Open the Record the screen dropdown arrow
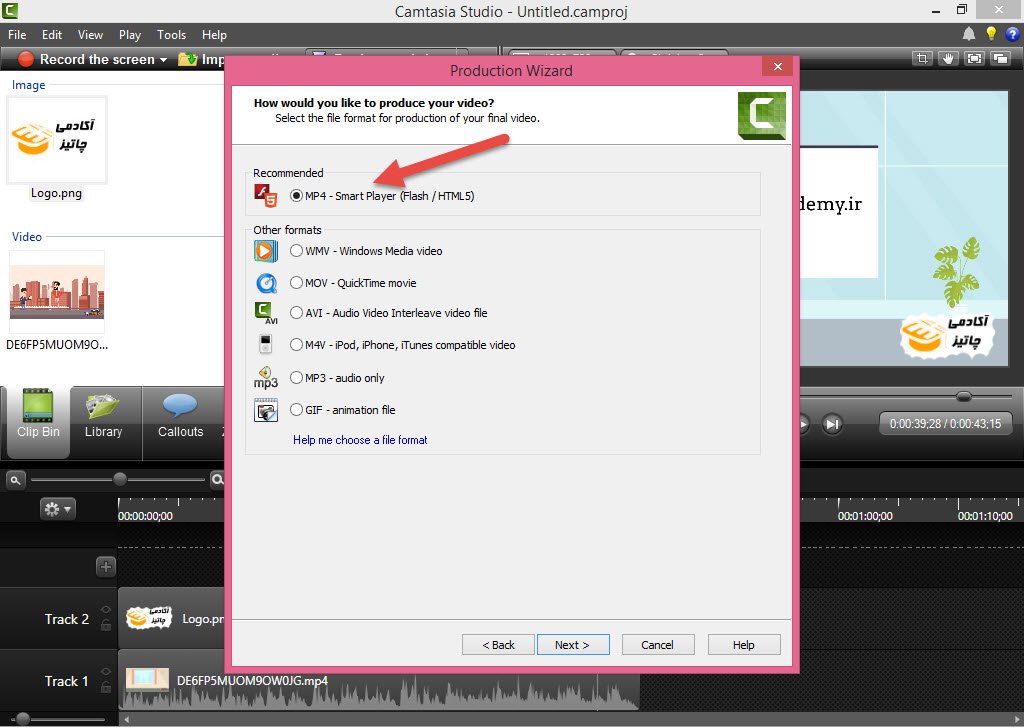Screen dimensions: 1024x728 163,60
